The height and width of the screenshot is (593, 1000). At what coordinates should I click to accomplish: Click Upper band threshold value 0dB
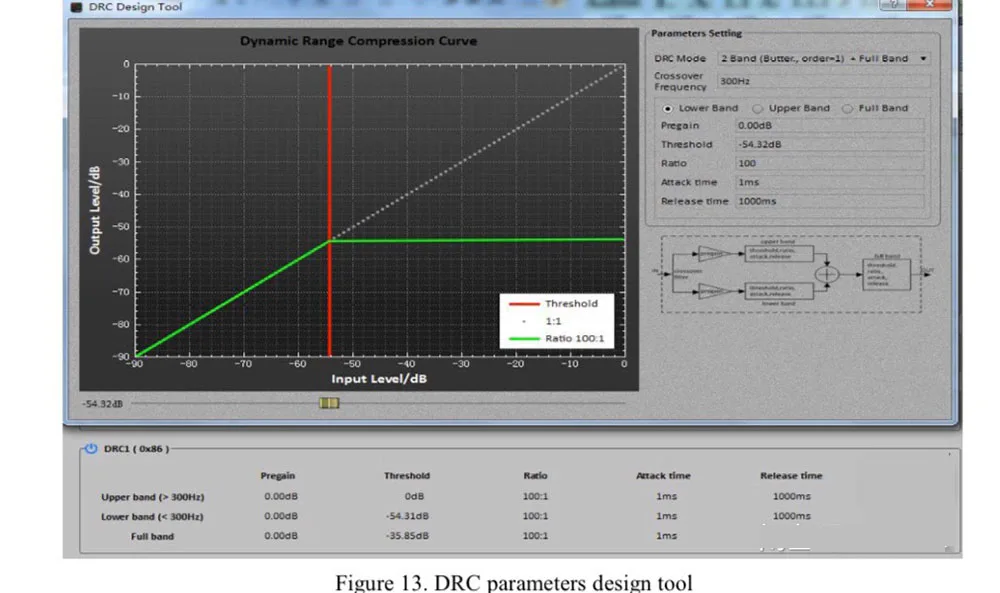click(414, 496)
